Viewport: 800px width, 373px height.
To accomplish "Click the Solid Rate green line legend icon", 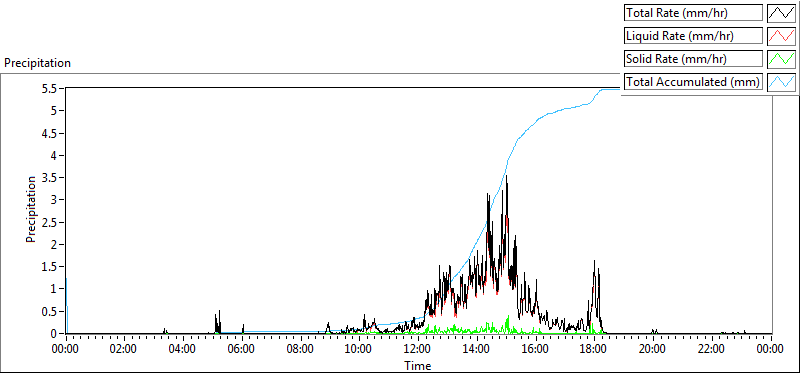I will 781,59.
